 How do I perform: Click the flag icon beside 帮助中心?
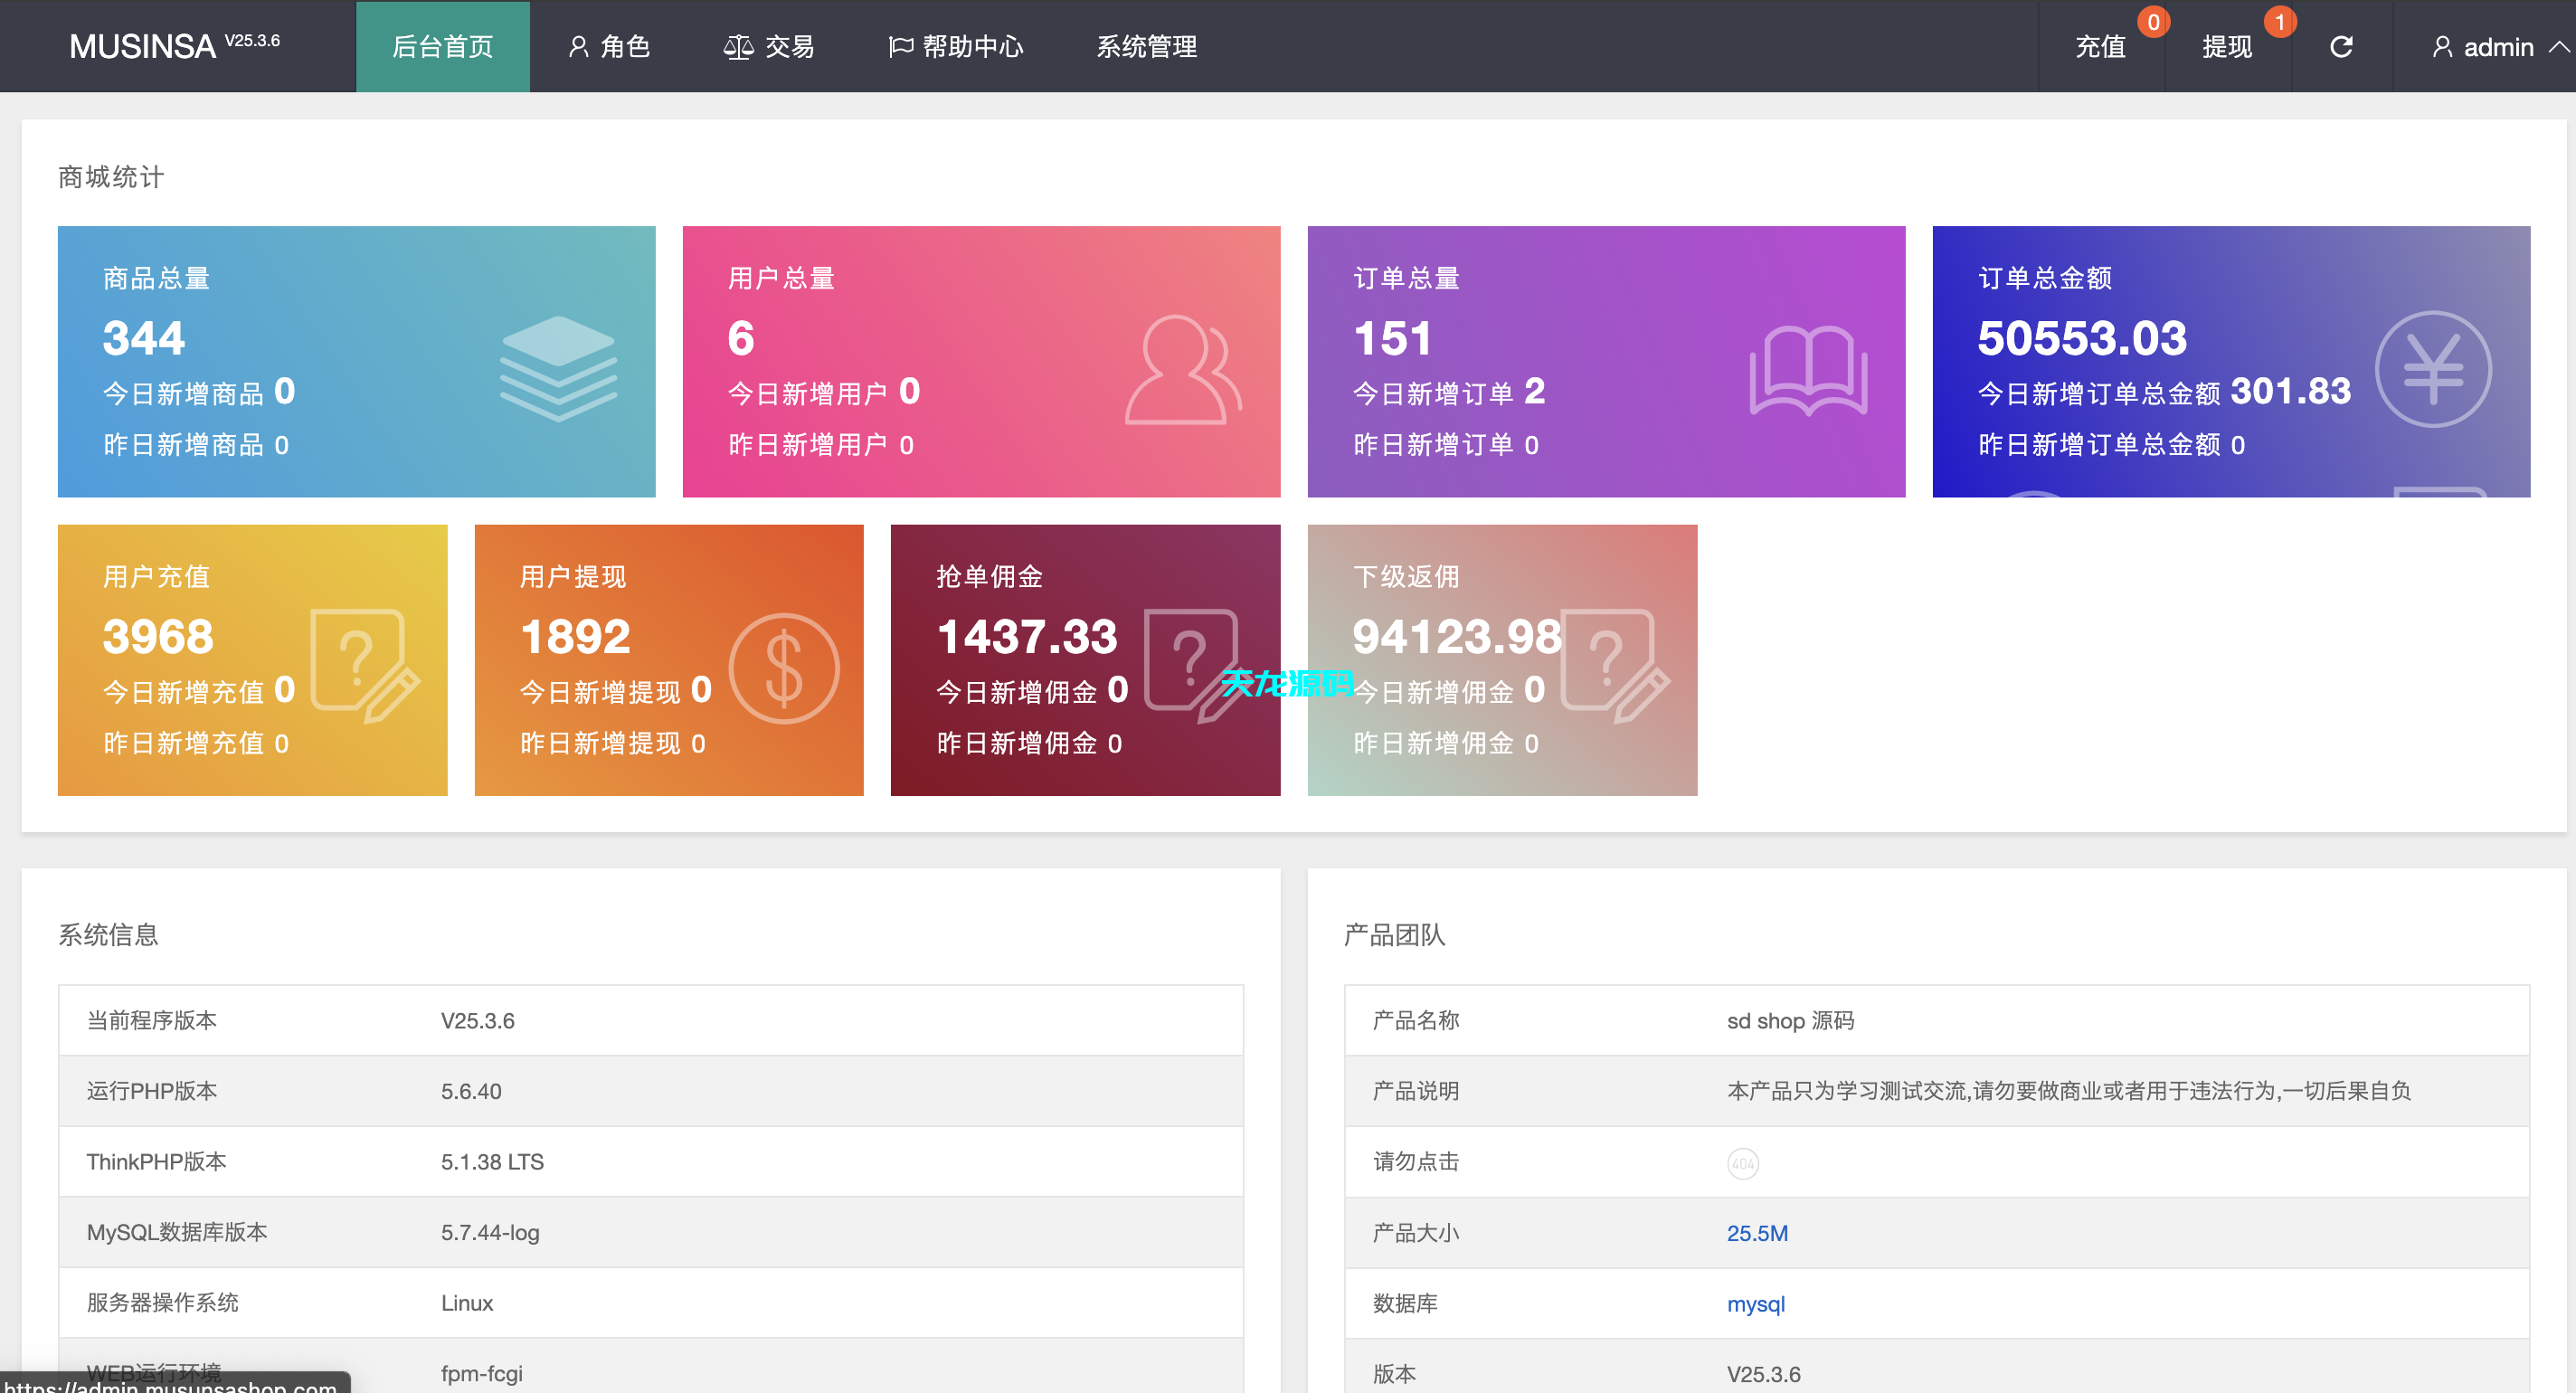(899, 46)
